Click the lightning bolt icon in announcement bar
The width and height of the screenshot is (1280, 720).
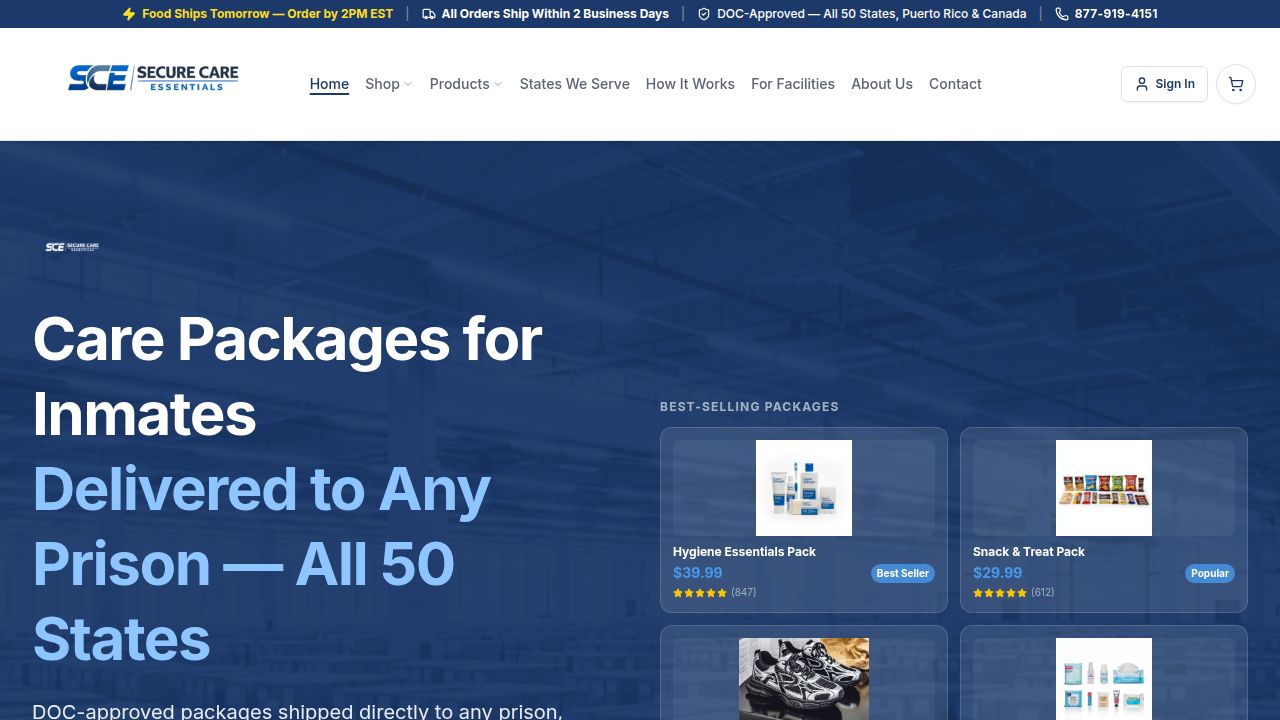[x=129, y=14]
